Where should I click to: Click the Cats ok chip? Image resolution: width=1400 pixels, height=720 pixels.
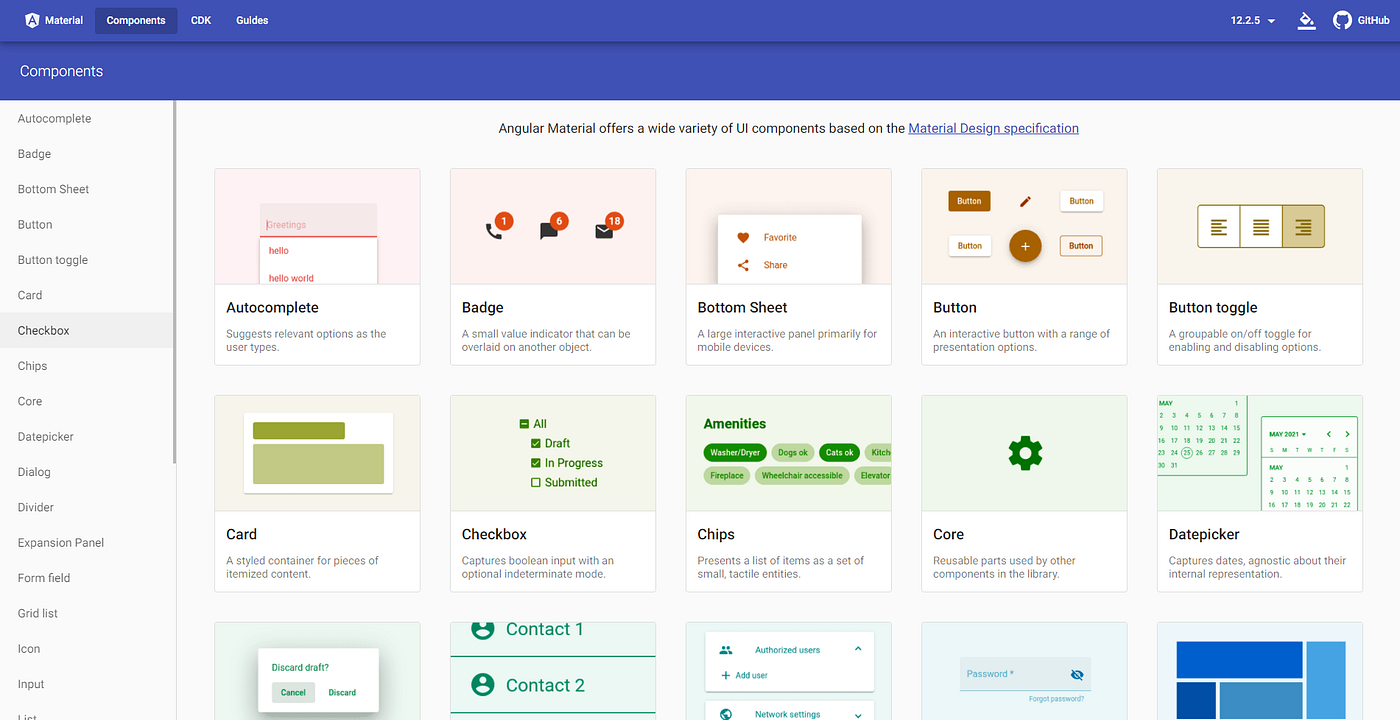click(x=840, y=453)
